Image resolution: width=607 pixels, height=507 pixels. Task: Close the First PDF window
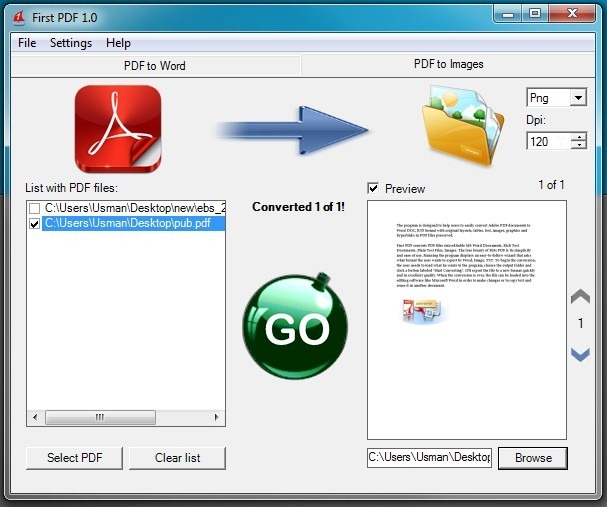click(x=572, y=14)
